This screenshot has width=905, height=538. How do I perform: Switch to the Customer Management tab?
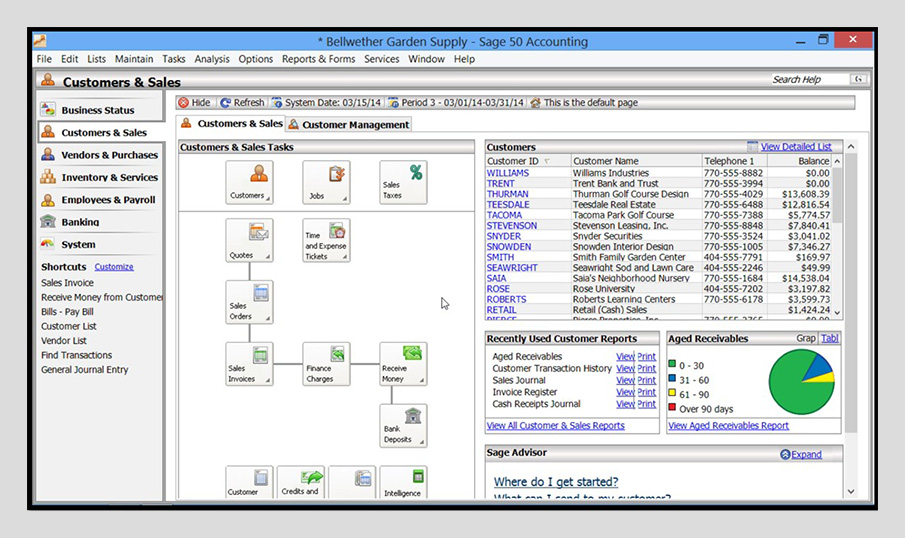(x=349, y=125)
